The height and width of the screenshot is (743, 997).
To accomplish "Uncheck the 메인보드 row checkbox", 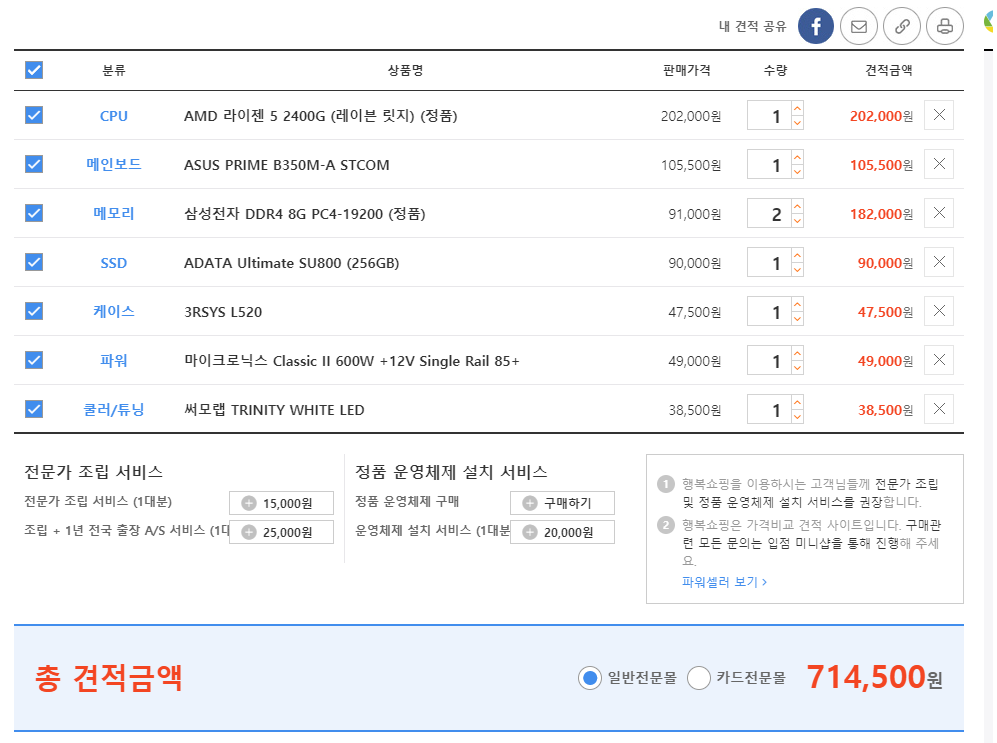I will pyautogui.click(x=34, y=164).
